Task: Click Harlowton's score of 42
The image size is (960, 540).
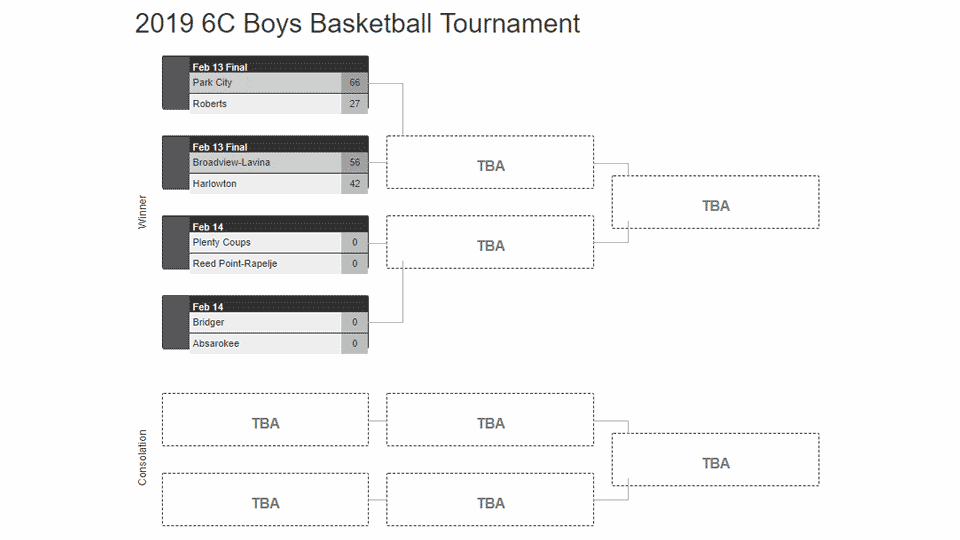Action: 355,184
